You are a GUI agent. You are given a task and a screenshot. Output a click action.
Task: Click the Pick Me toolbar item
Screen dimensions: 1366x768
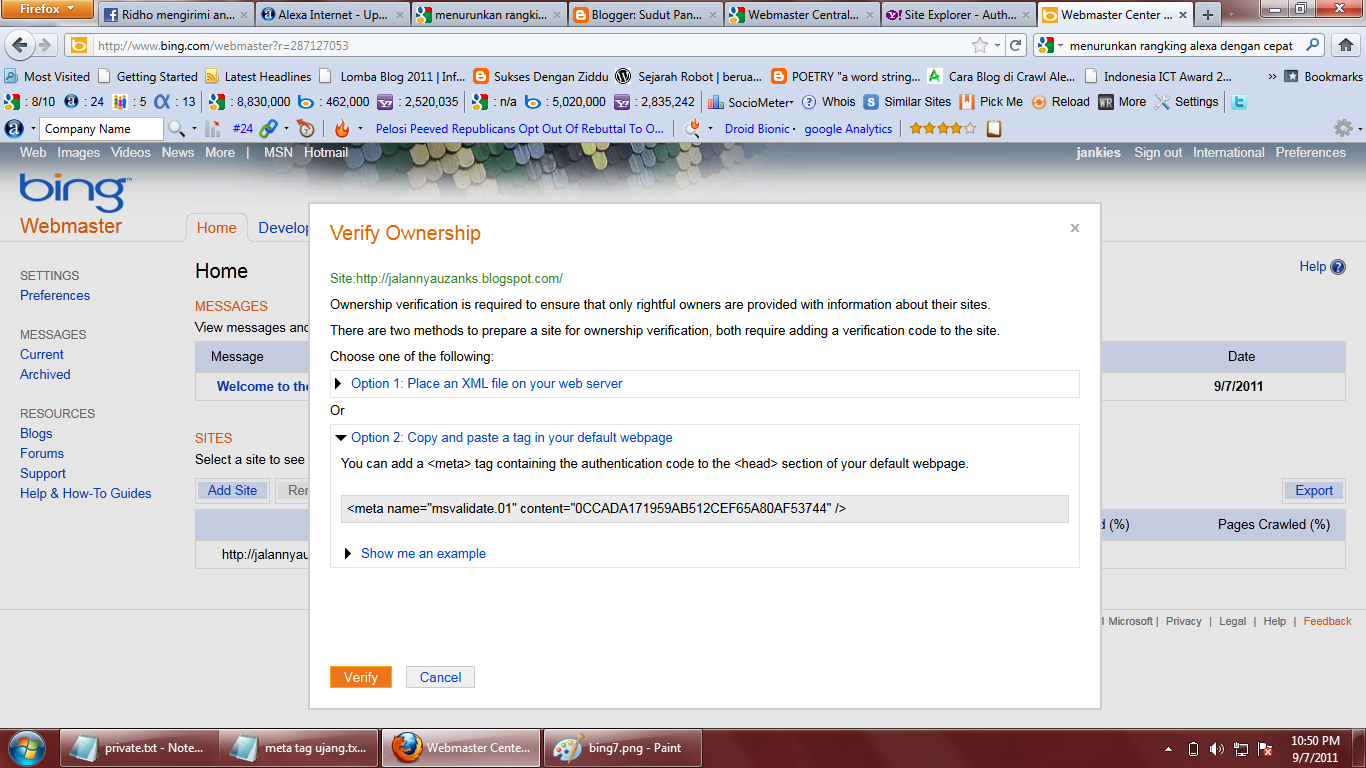pyautogui.click(x=991, y=102)
